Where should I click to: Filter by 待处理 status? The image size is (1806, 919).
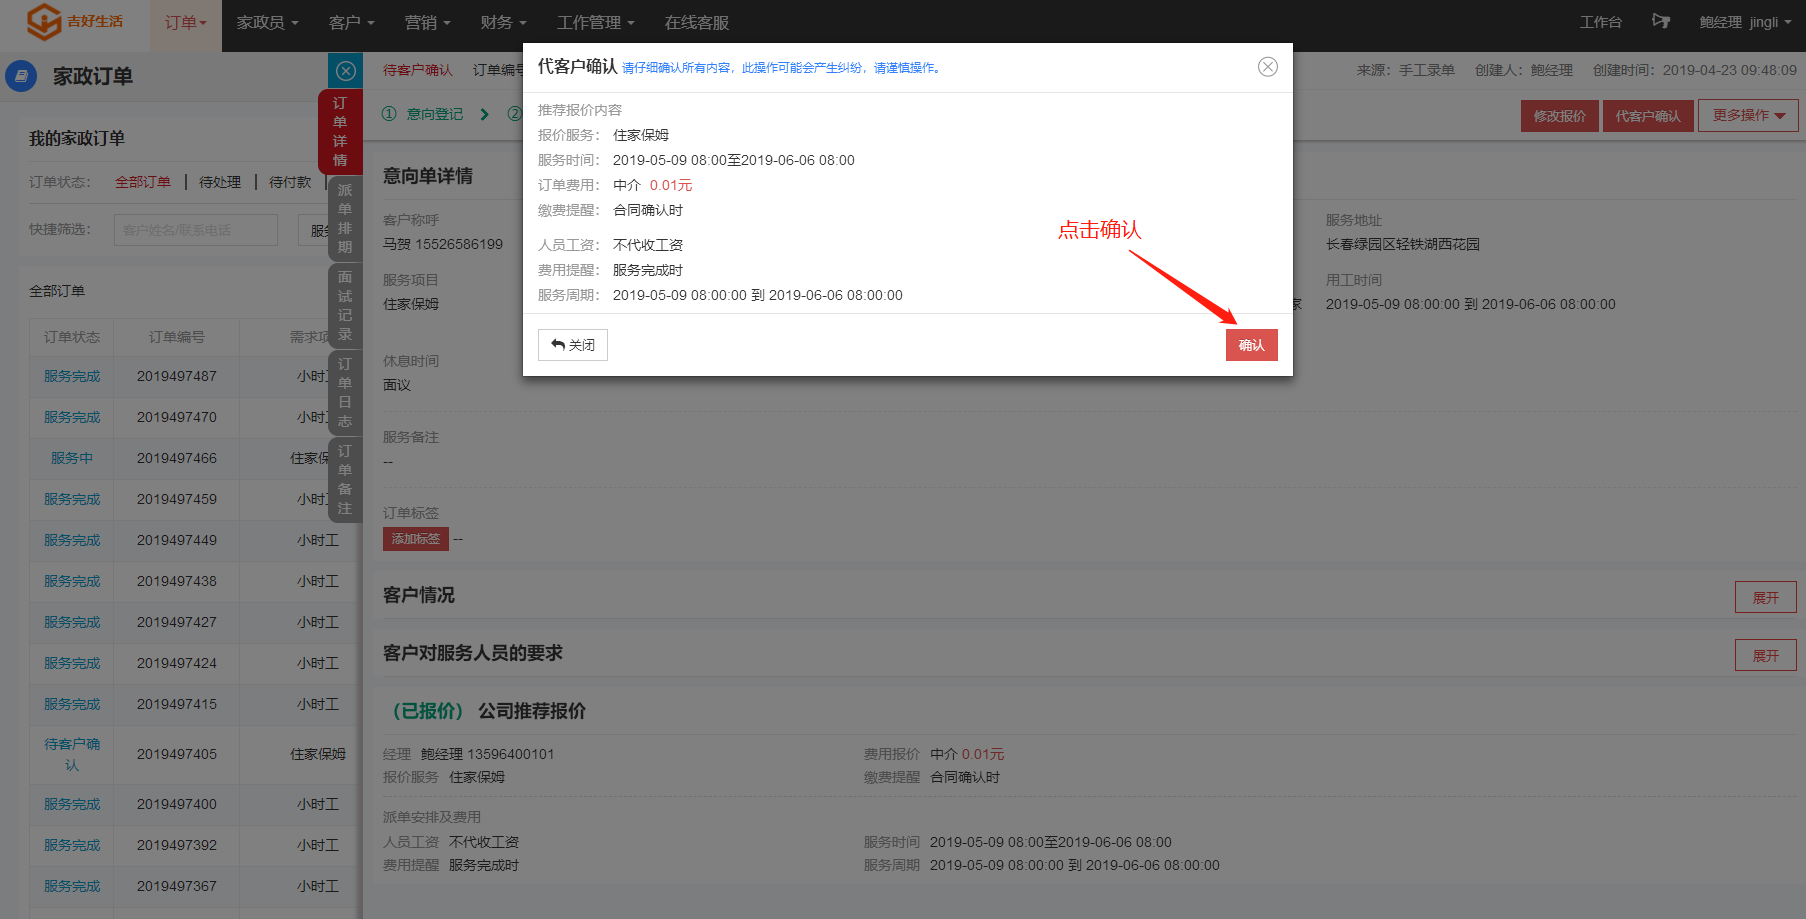(x=220, y=182)
